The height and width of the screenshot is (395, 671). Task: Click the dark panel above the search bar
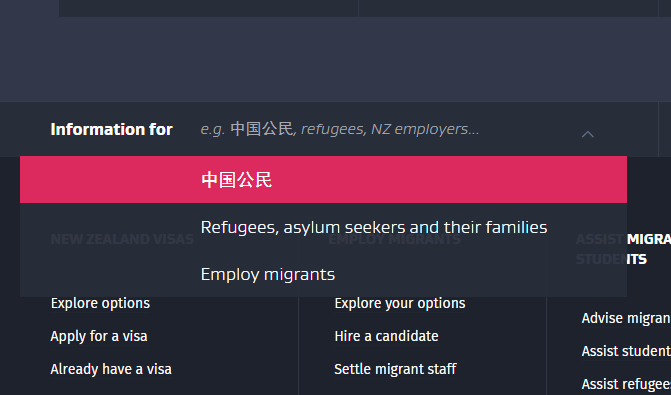336,60
